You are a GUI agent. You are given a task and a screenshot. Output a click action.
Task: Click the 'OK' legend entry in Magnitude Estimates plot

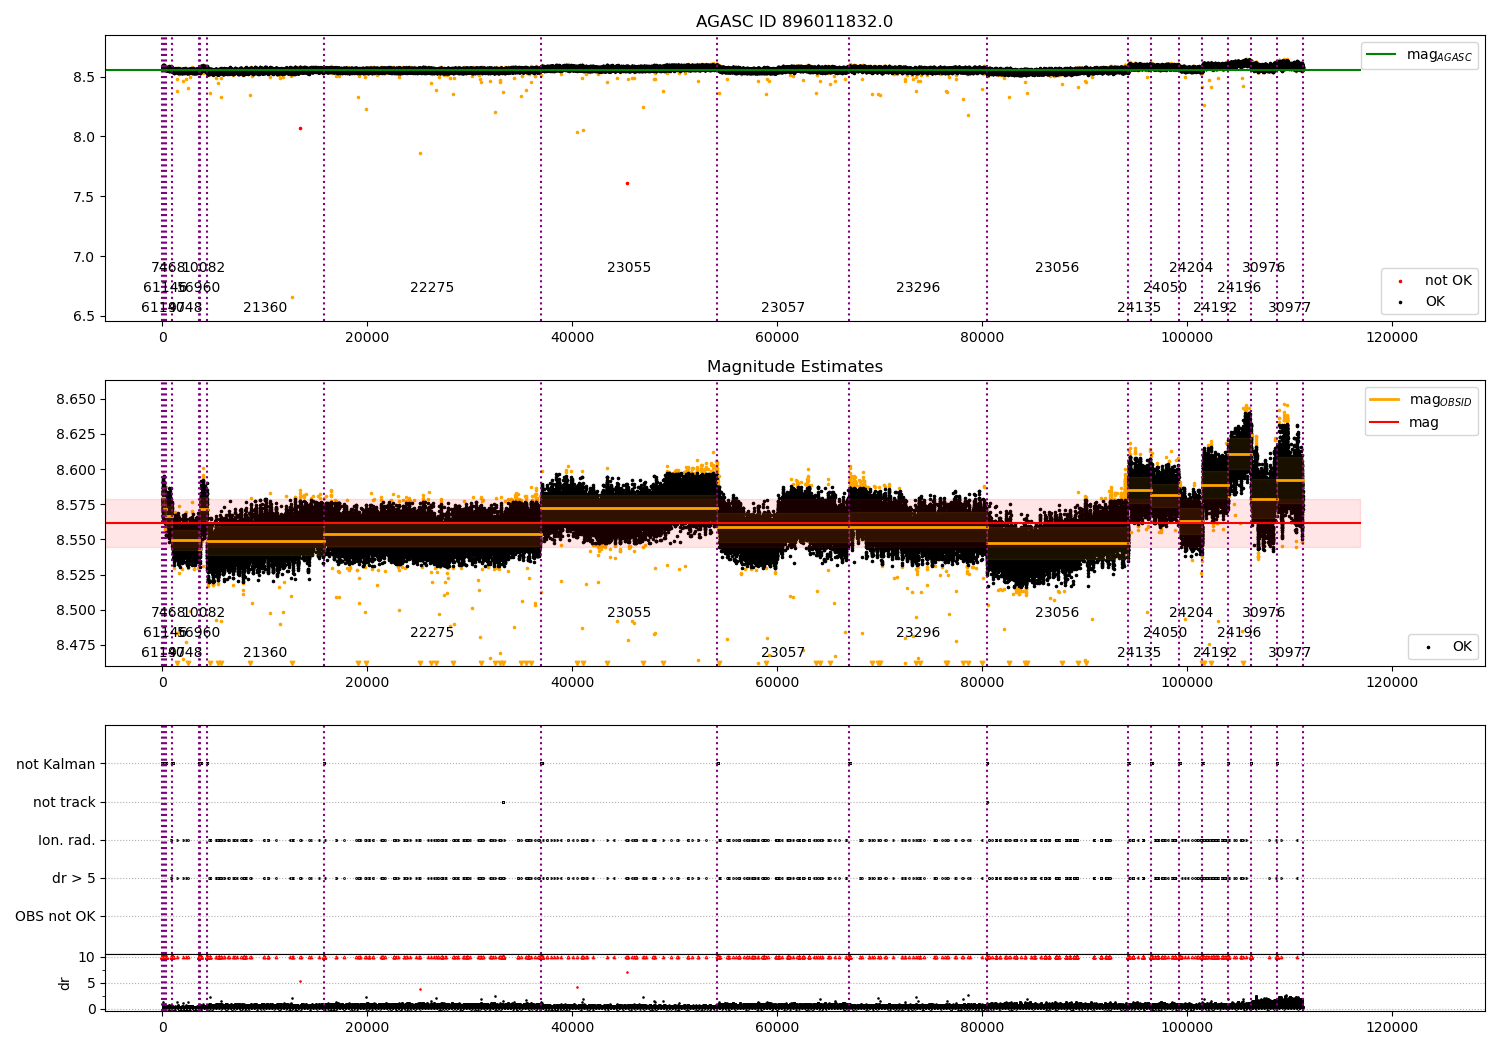pyautogui.click(x=1450, y=647)
